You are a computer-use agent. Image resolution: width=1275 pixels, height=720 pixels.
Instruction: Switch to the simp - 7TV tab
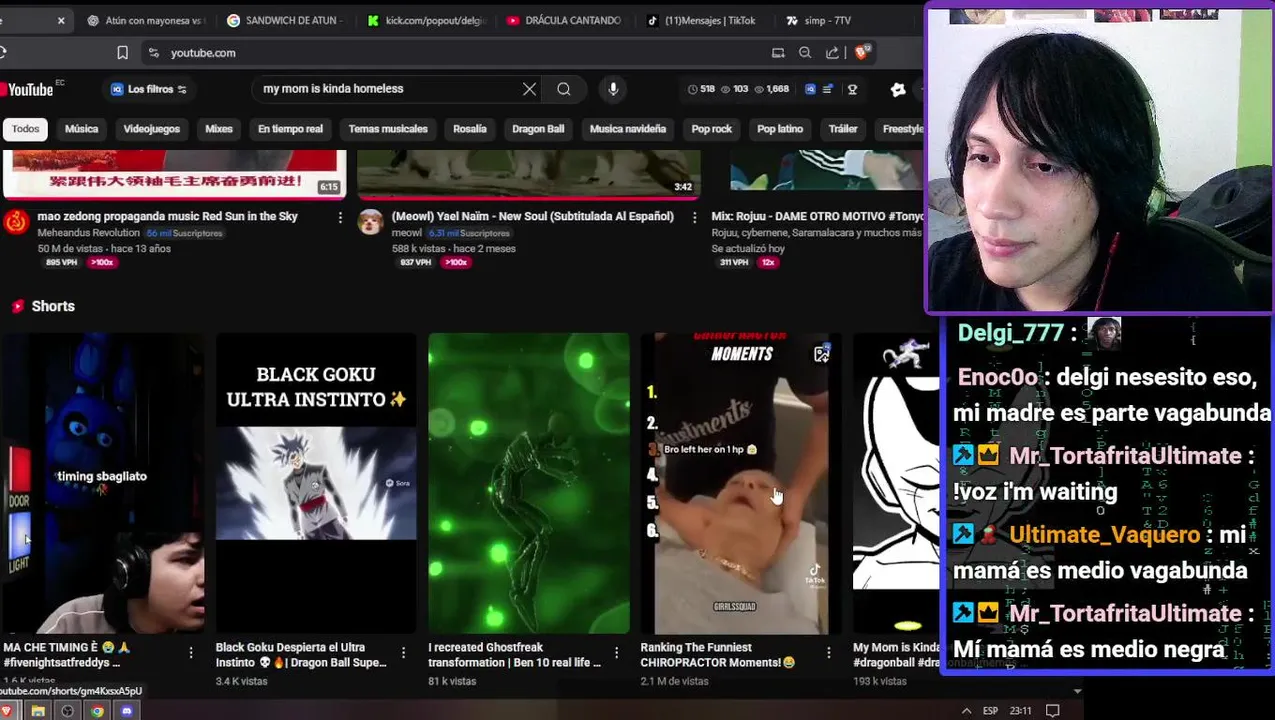point(820,20)
